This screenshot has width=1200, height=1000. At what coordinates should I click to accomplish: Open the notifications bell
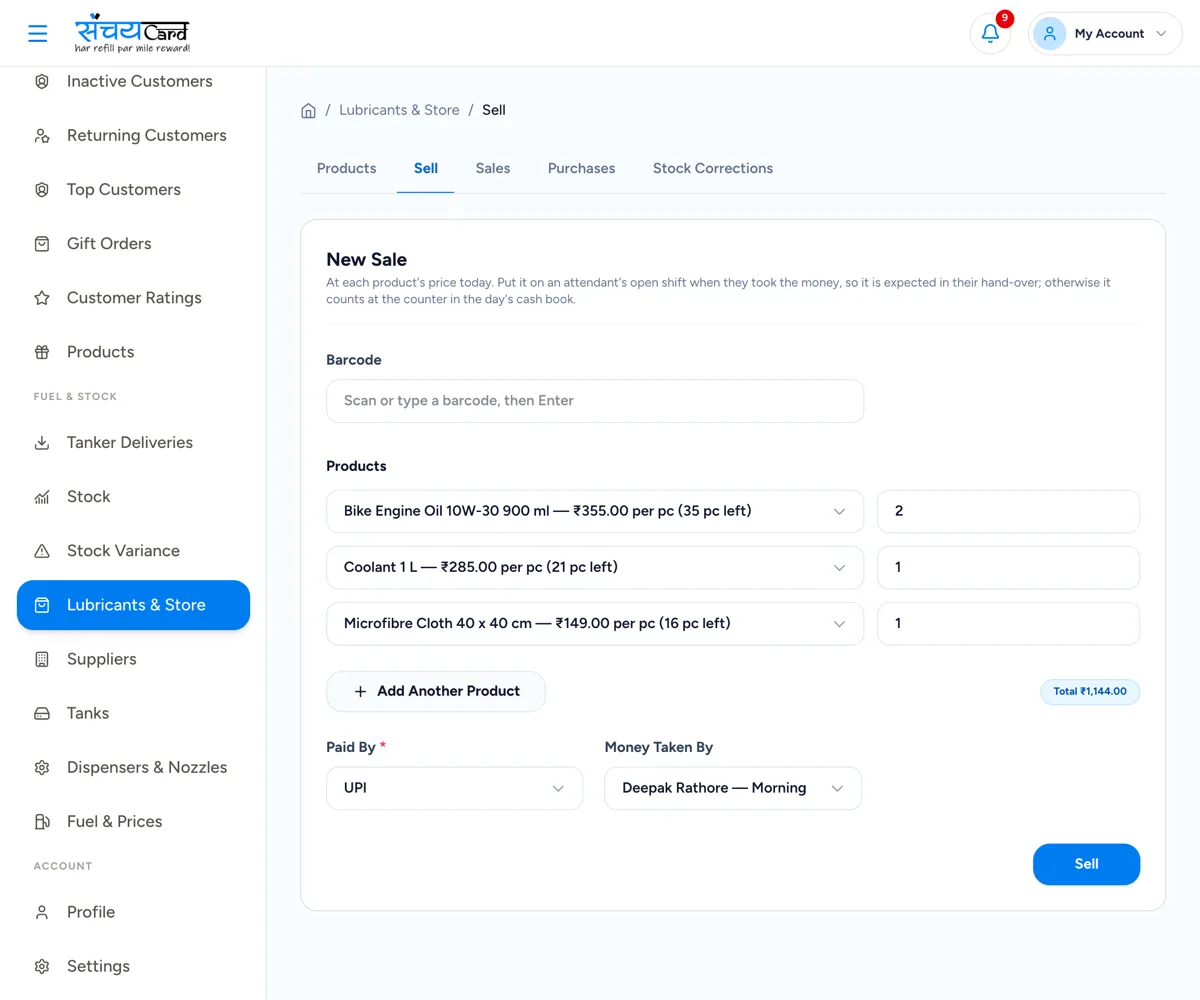click(x=990, y=33)
